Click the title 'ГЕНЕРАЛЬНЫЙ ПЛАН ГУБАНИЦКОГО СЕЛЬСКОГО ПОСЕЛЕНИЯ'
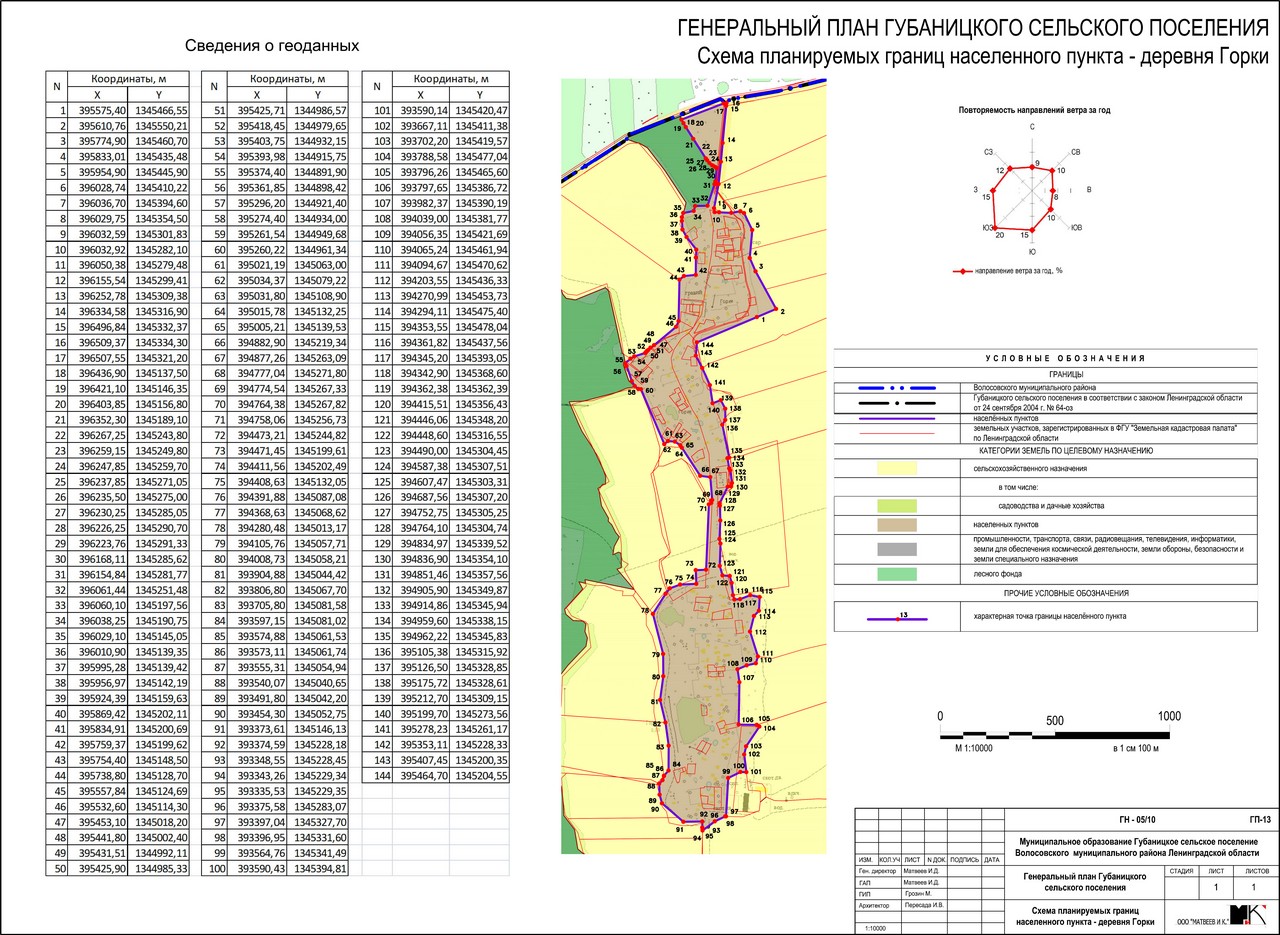1280x935 pixels. (x=972, y=27)
